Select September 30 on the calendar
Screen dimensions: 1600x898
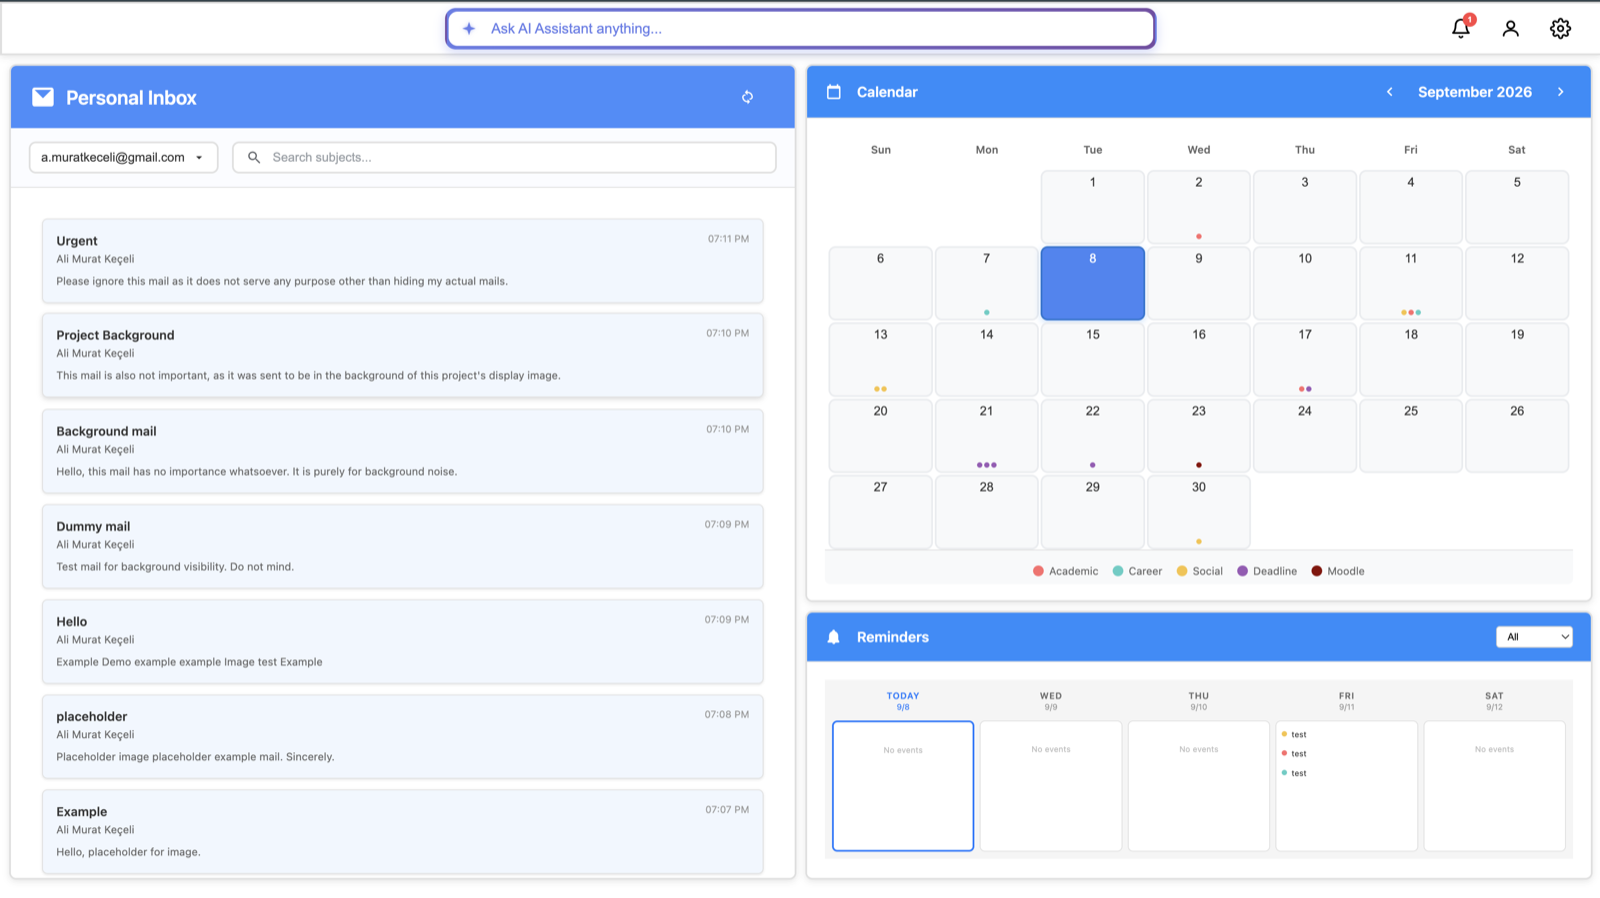point(1199,512)
